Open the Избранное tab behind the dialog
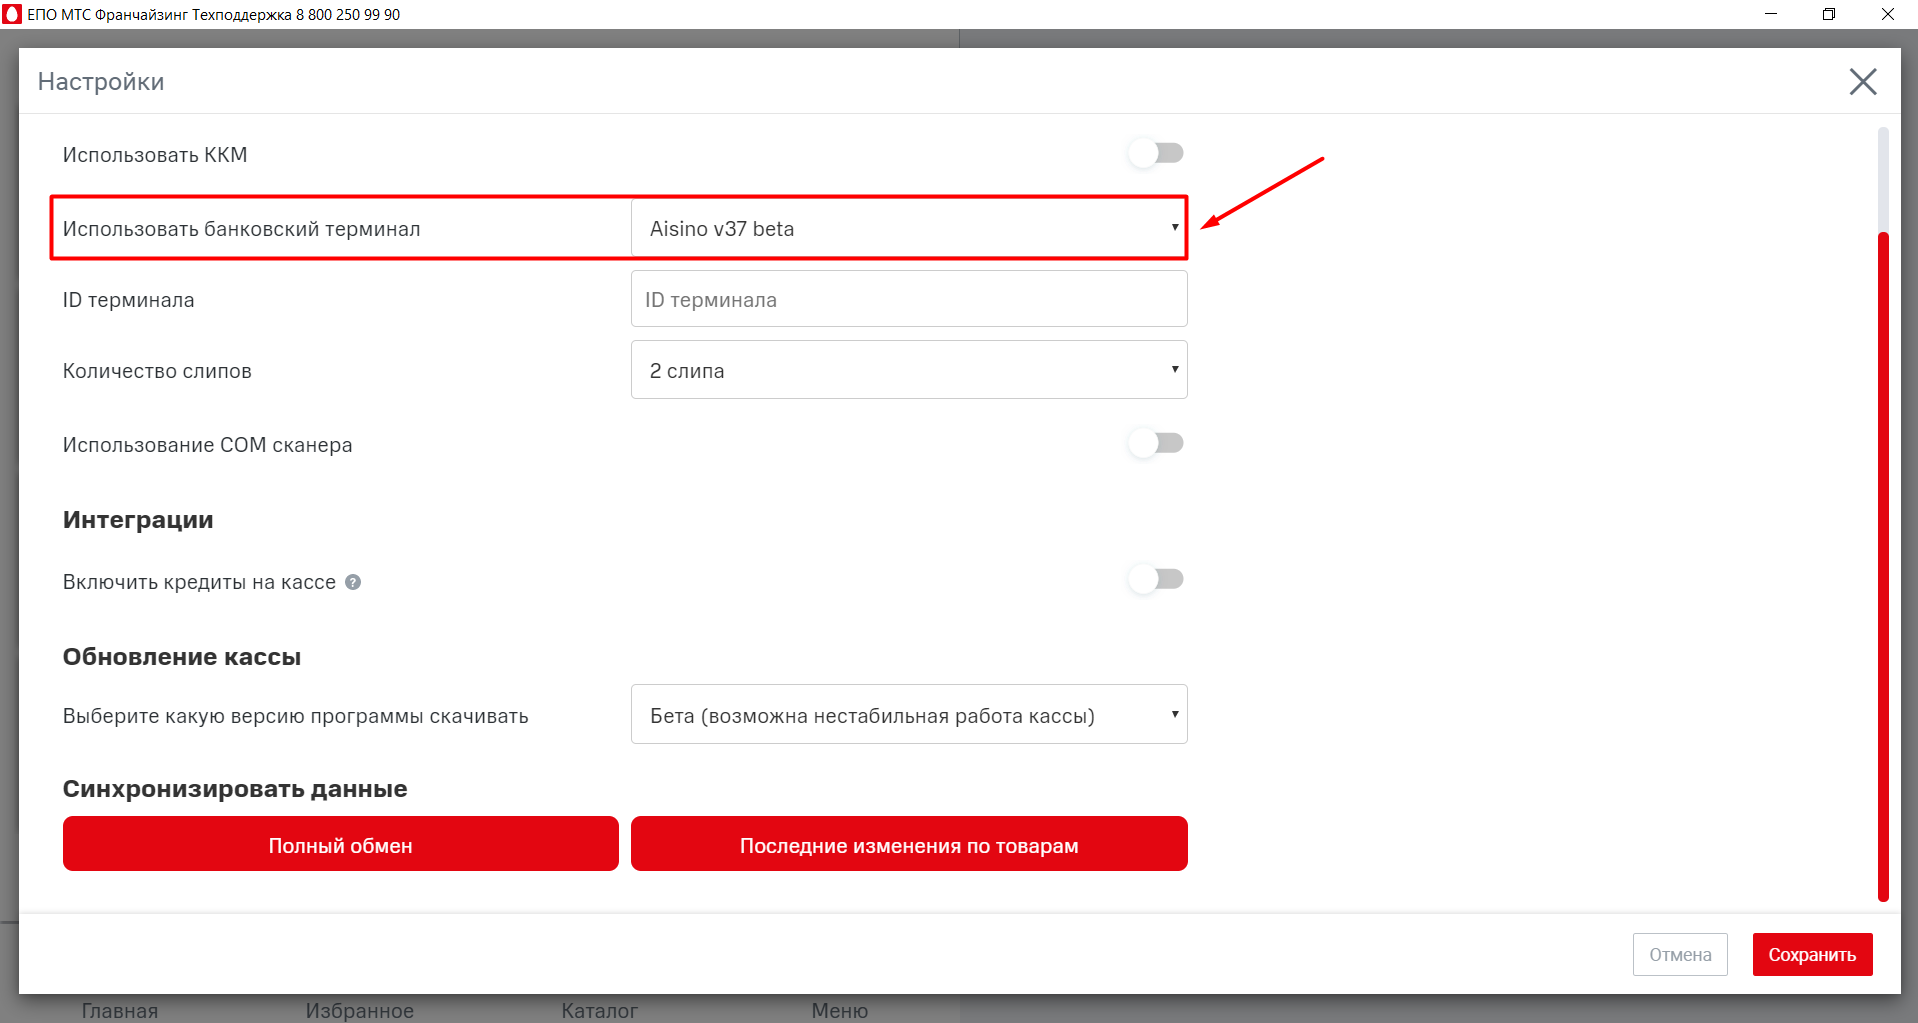 click(360, 1010)
